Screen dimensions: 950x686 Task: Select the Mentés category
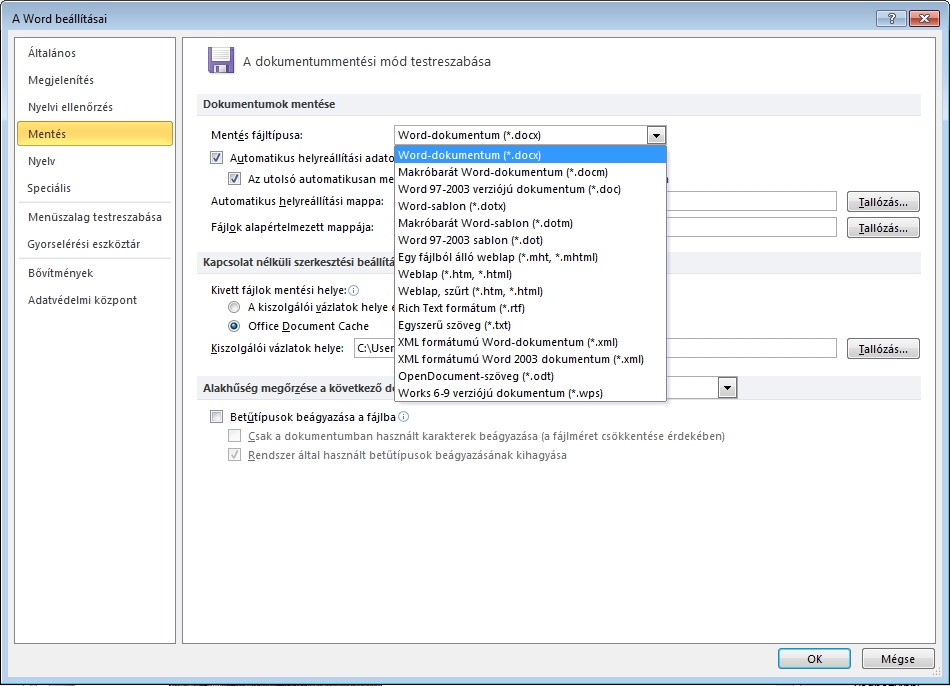pyautogui.click(x=95, y=134)
